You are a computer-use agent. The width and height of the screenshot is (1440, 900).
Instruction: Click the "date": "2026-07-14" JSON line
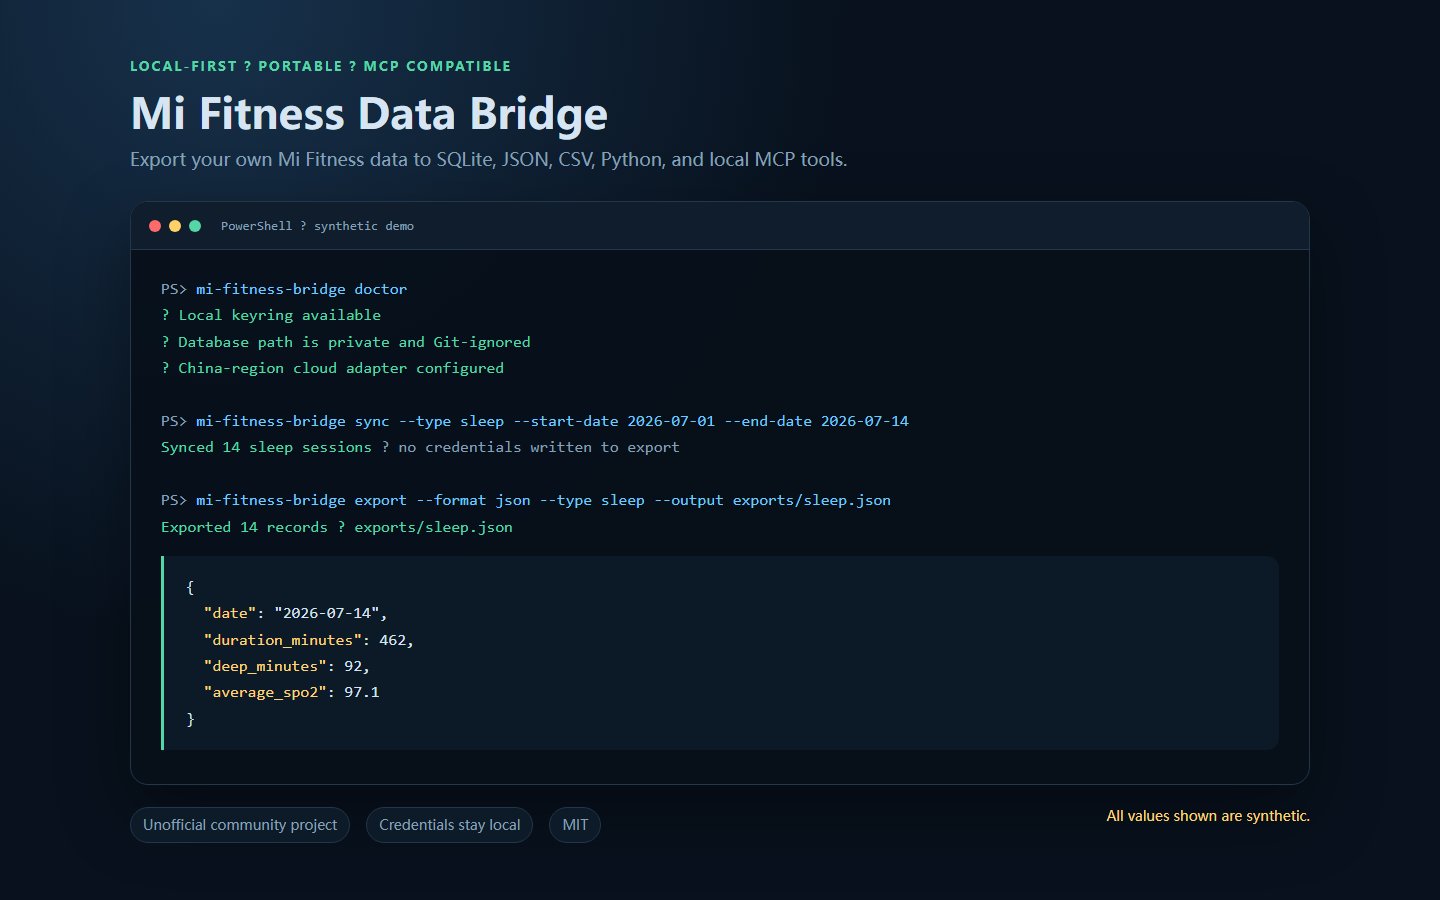point(295,613)
